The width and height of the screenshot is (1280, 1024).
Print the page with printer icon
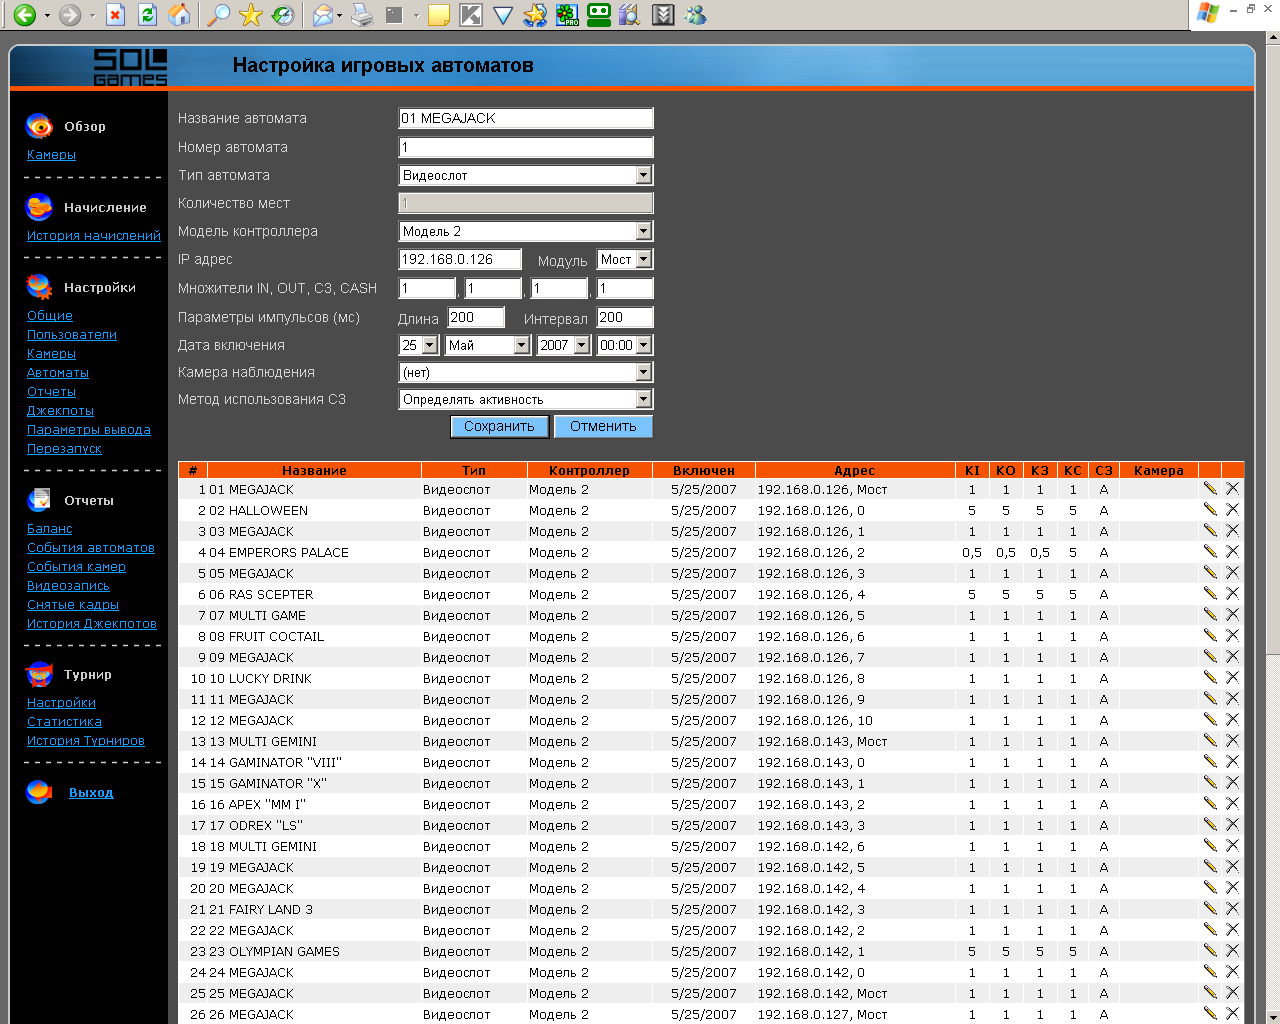[362, 14]
